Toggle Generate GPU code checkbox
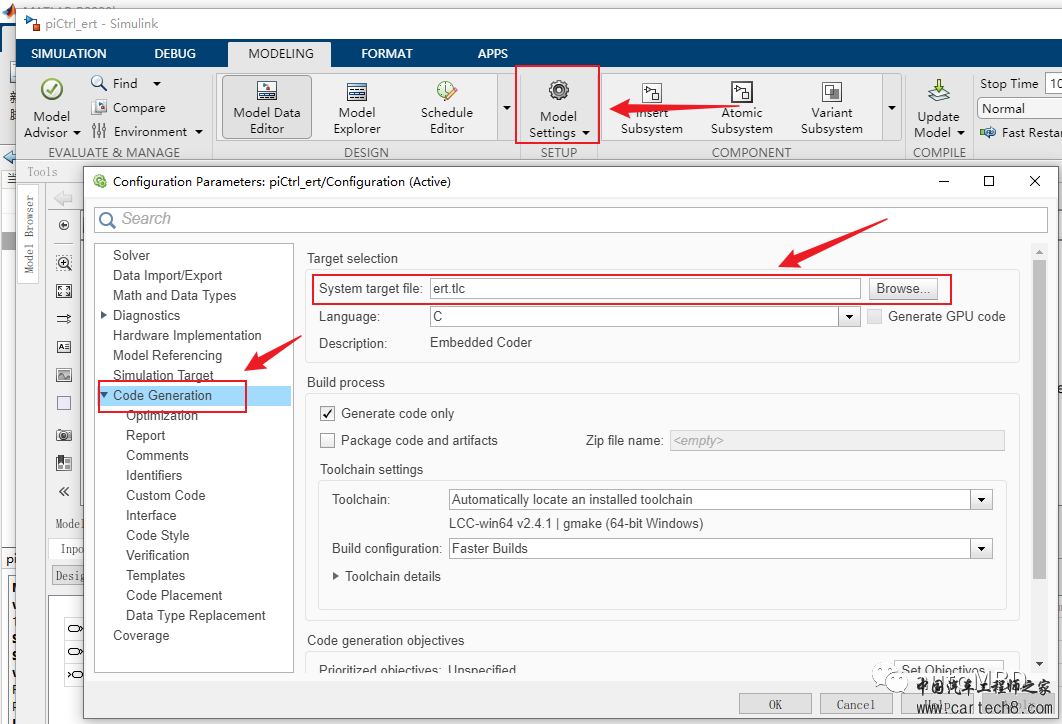This screenshot has height=724, width=1062. (x=874, y=316)
